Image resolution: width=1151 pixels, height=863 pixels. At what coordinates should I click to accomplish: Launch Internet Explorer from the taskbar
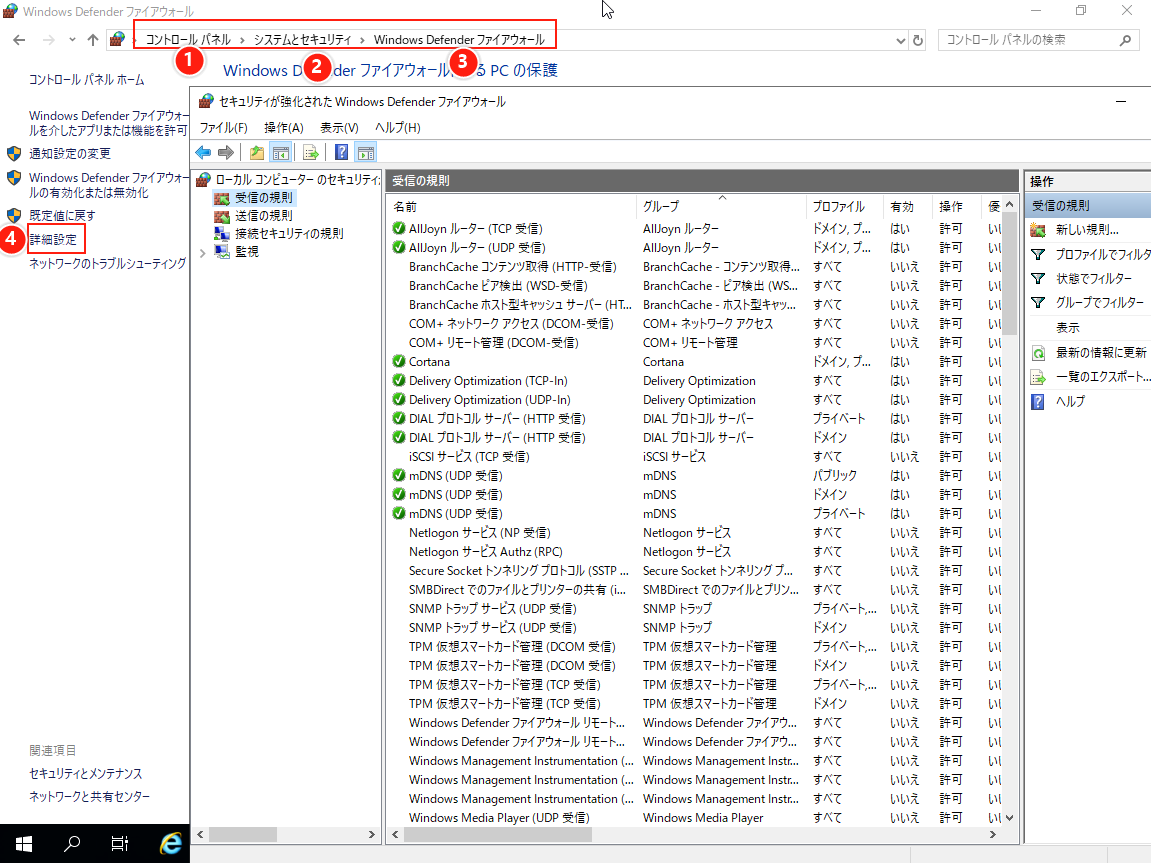click(170, 844)
